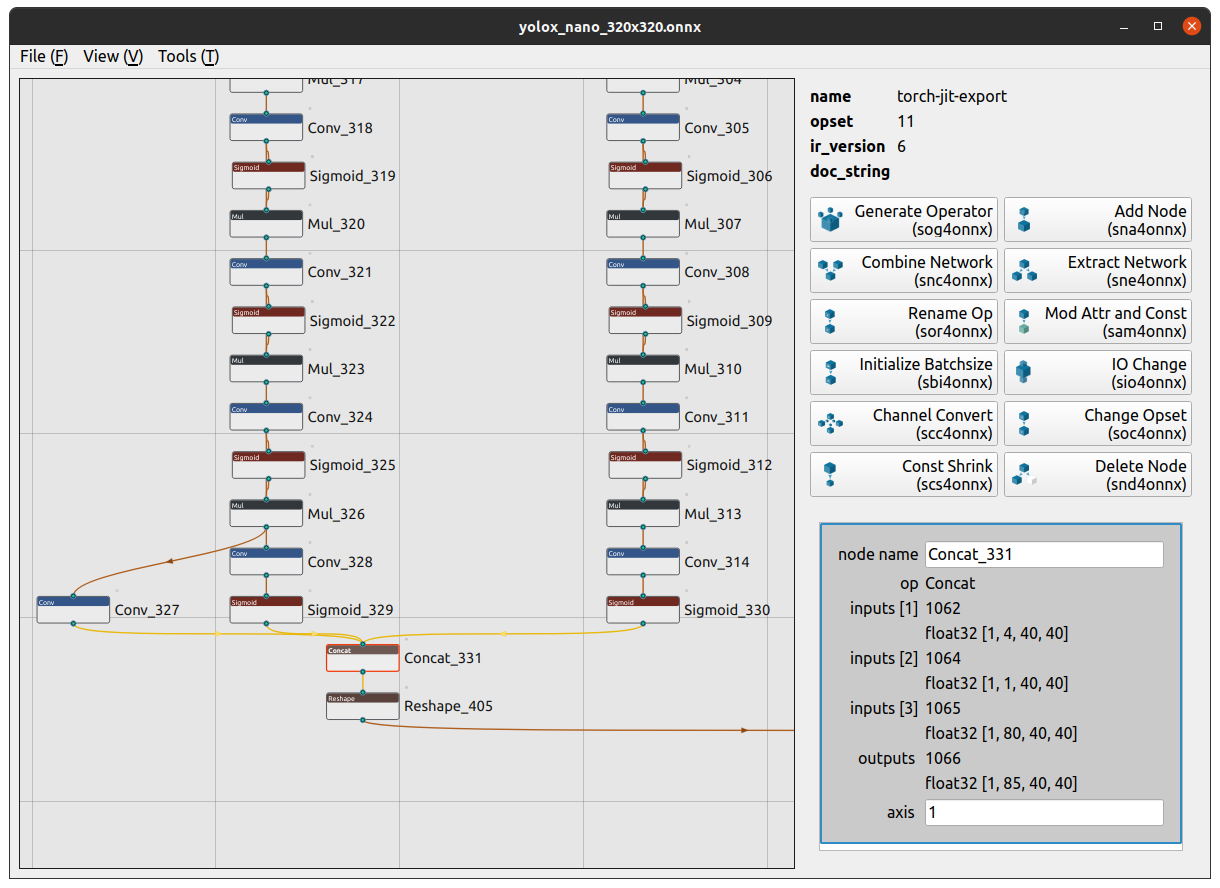Click the Mod Attr and Const icon
Viewport: 1220px width, 888px height.
coord(1023,322)
